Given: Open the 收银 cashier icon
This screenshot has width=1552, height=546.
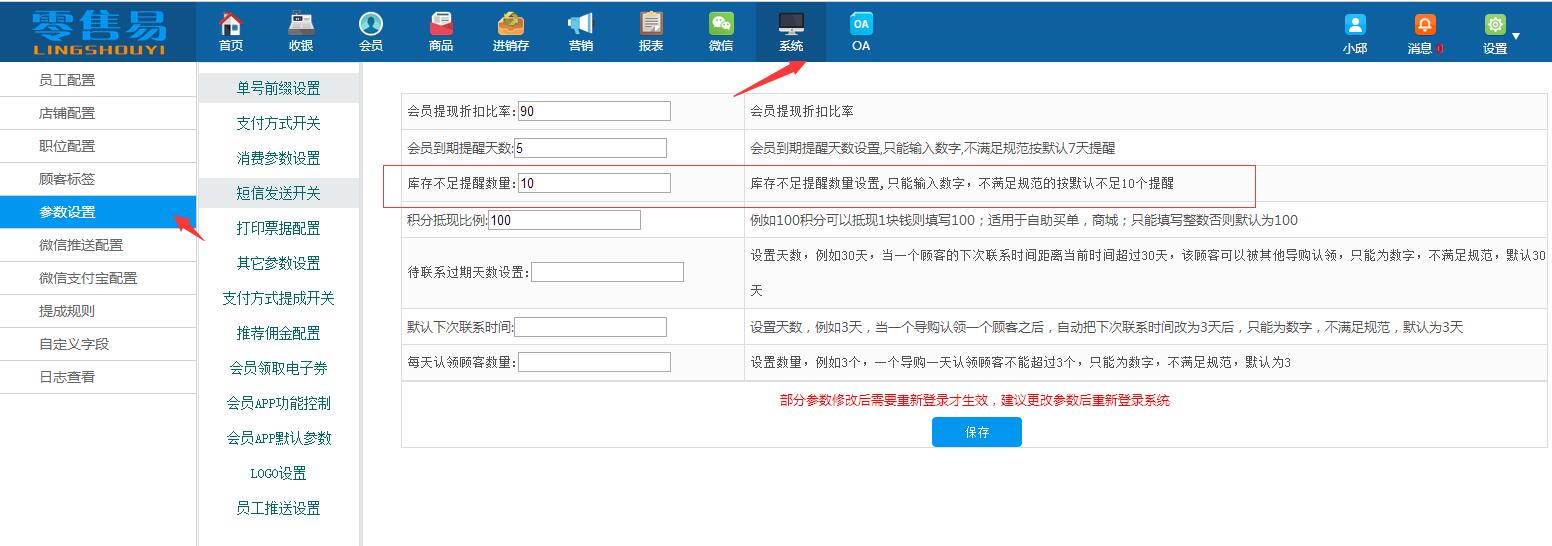Looking at the screenshot, I should click(x=301, y=32).
